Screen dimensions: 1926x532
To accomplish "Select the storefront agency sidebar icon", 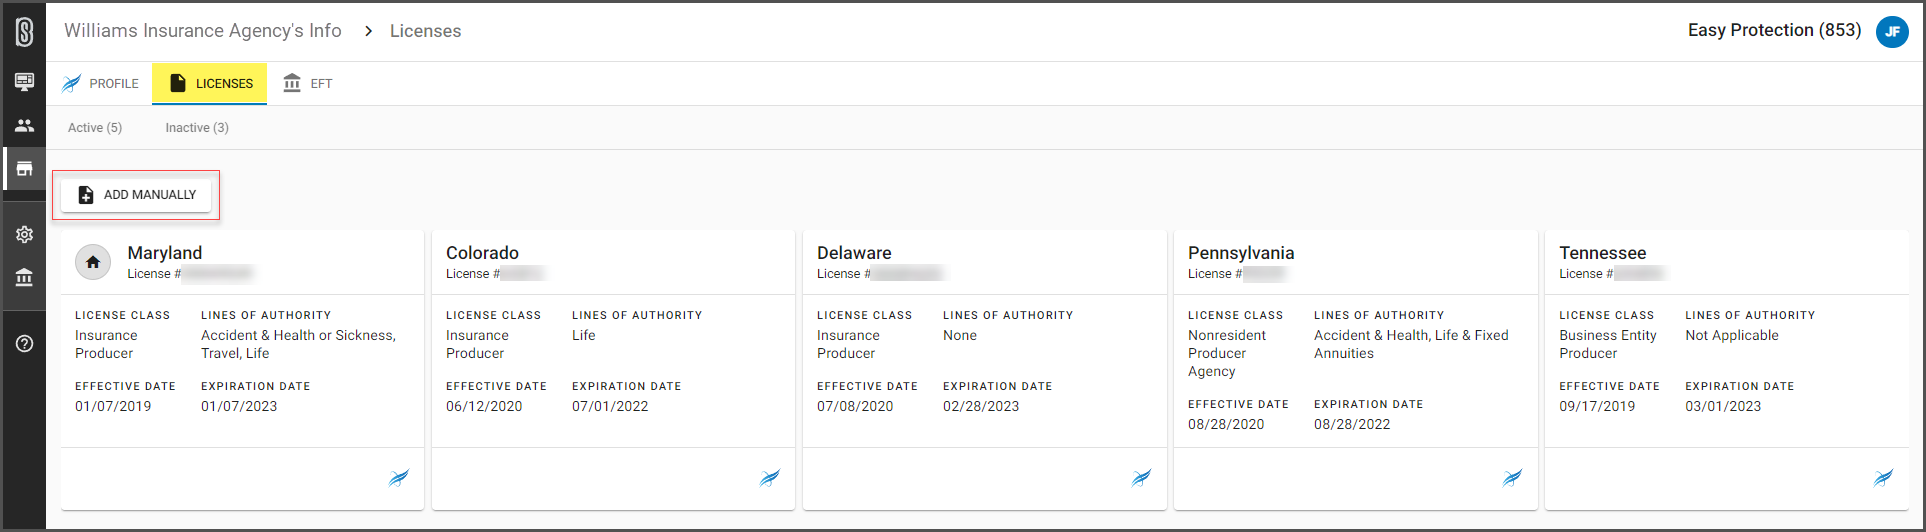I will tap(24, 169).
